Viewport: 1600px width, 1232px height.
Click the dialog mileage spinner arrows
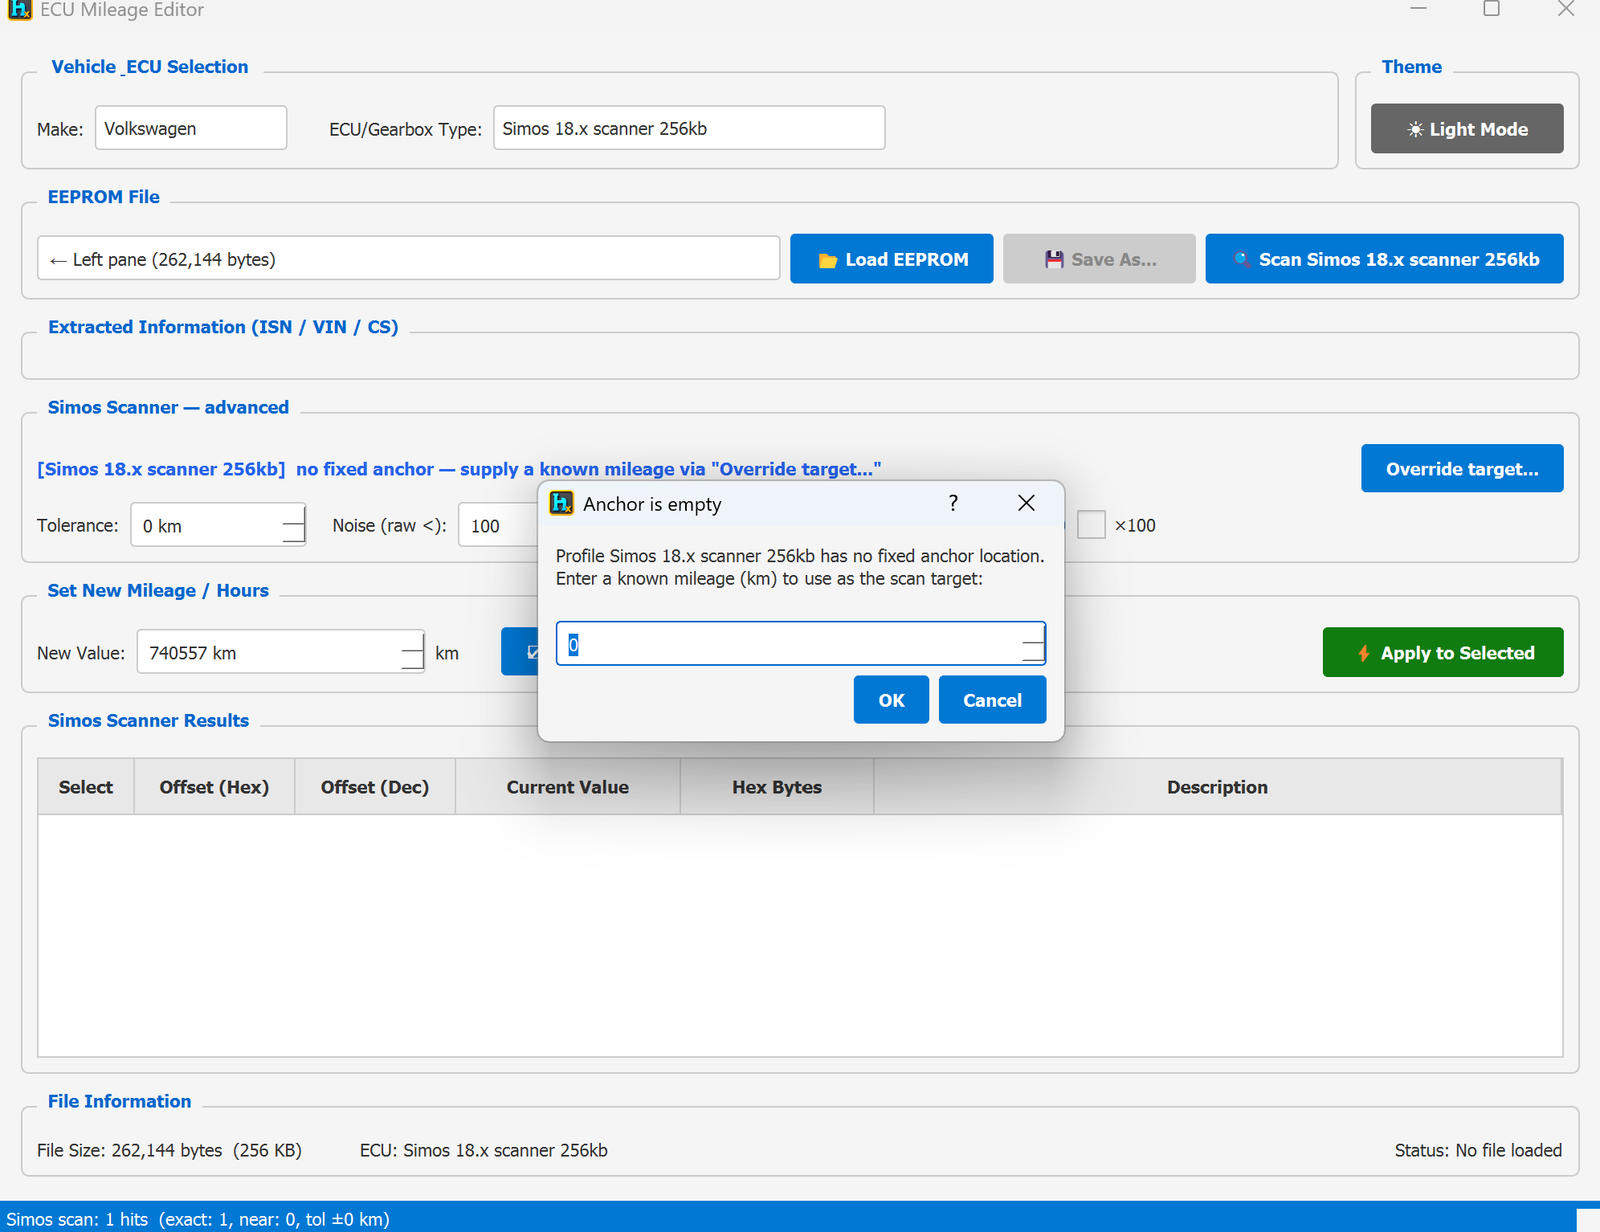[1033, 644]
